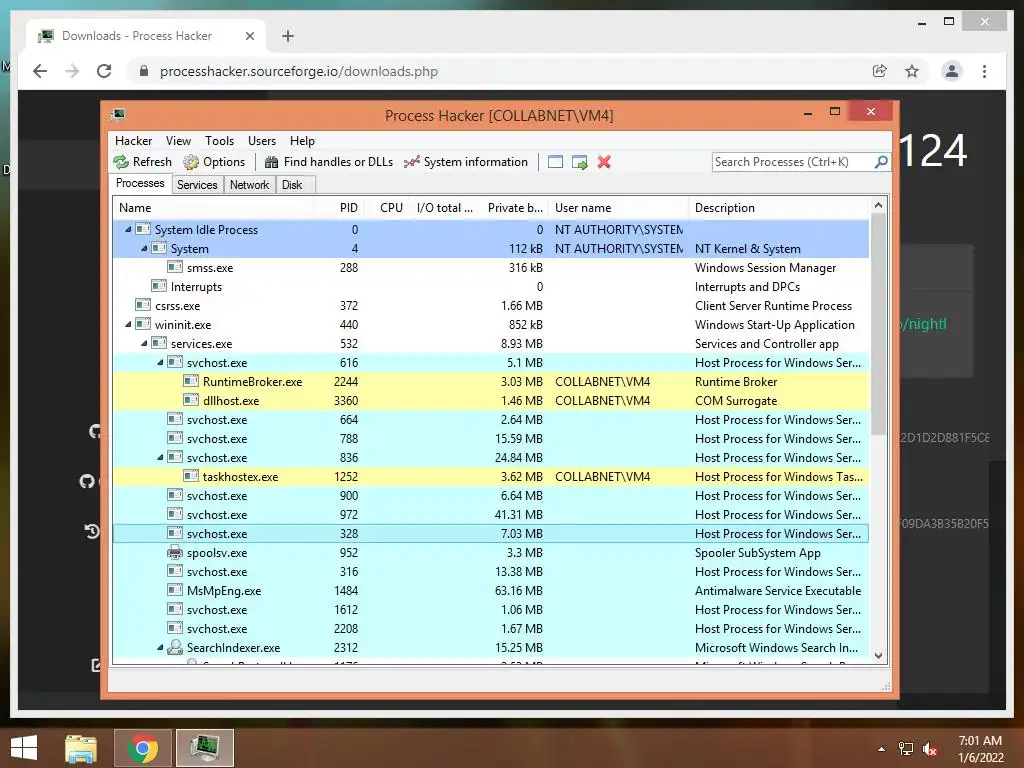Close the Downloads - Process Hacker tab
Viewport: 1024px width, 768px height.
coord(249,36)
